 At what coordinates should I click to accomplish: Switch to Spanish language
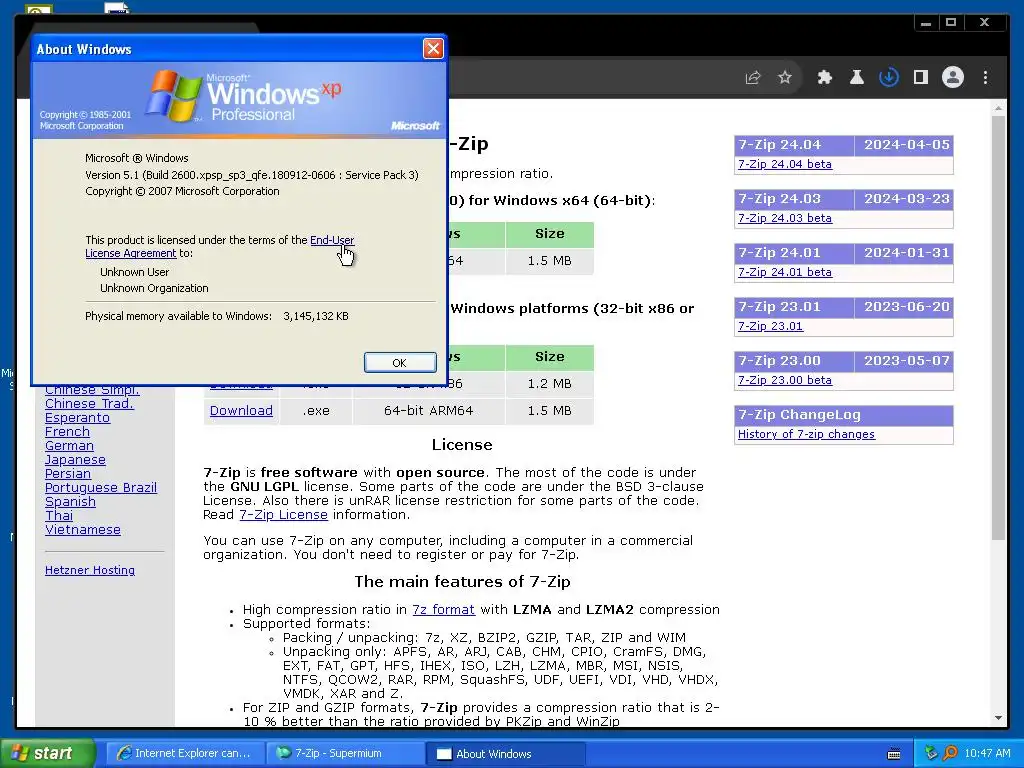pyautogui.click(x=70, y=502)
